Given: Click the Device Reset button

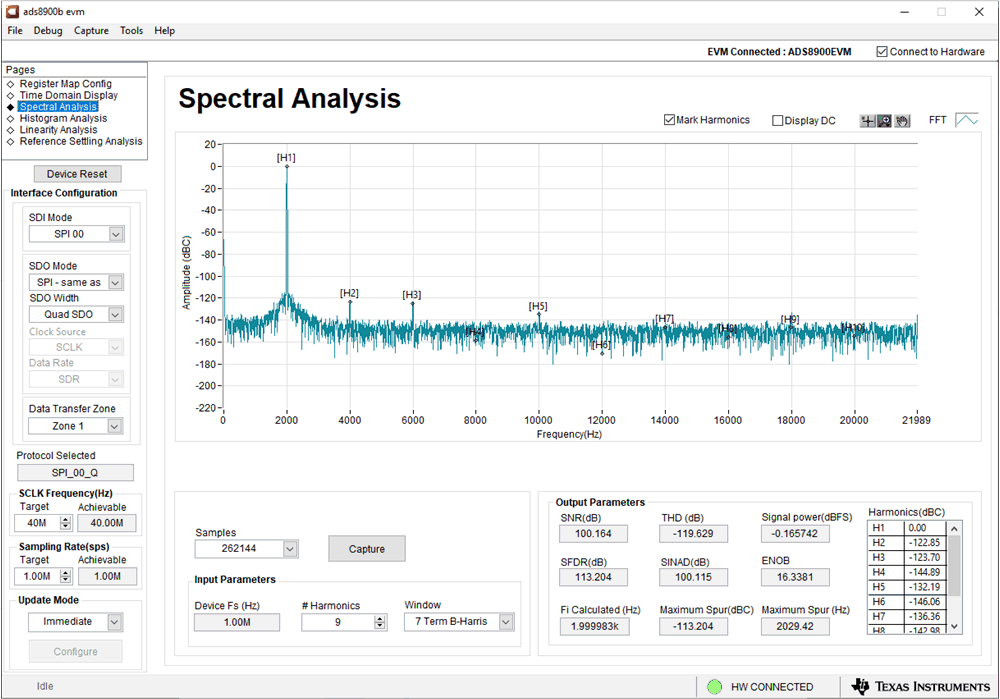Looking at the screenshot, I should coord(77,174).
